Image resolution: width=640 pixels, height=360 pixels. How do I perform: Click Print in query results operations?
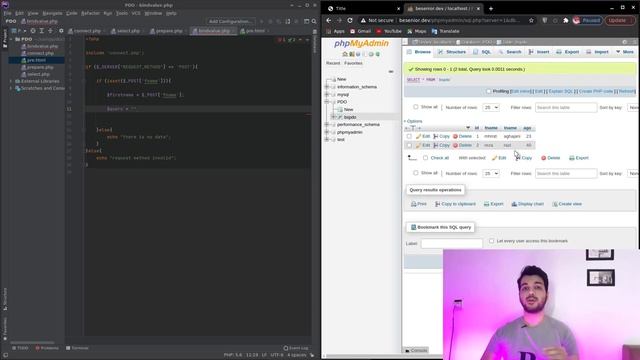tap(419, 204)
